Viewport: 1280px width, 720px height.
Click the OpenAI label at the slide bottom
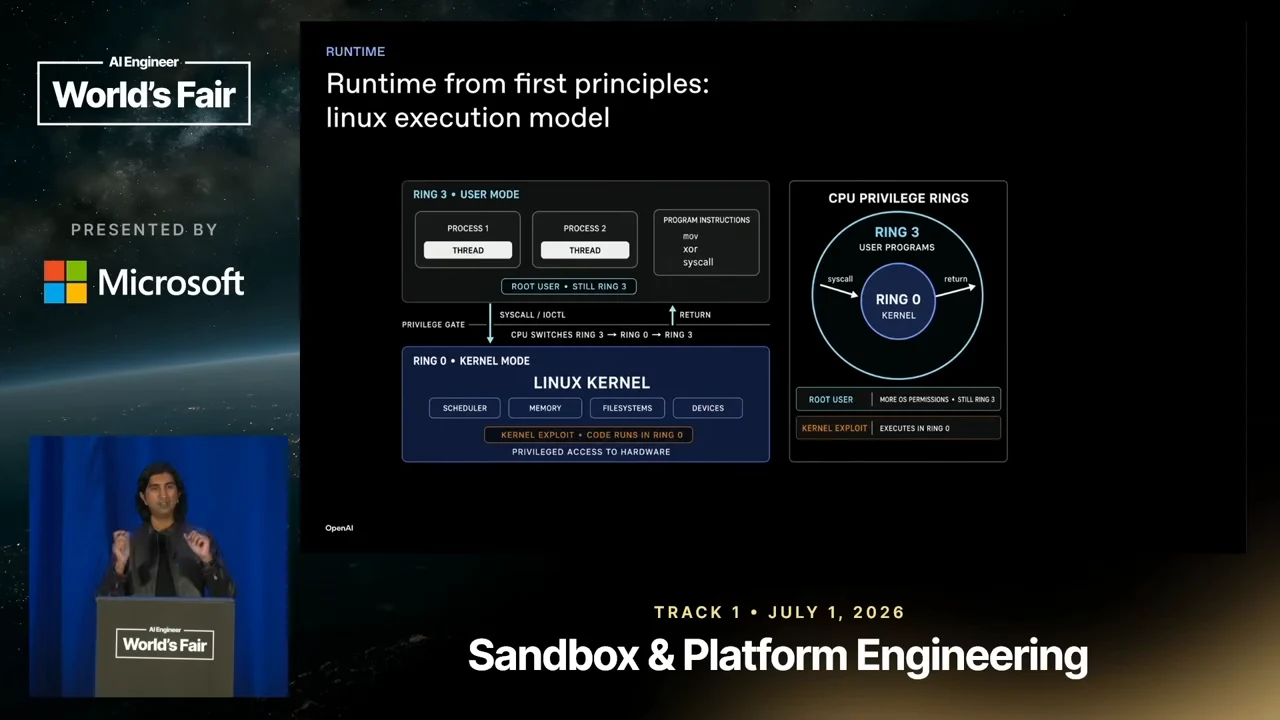(339, 528)
